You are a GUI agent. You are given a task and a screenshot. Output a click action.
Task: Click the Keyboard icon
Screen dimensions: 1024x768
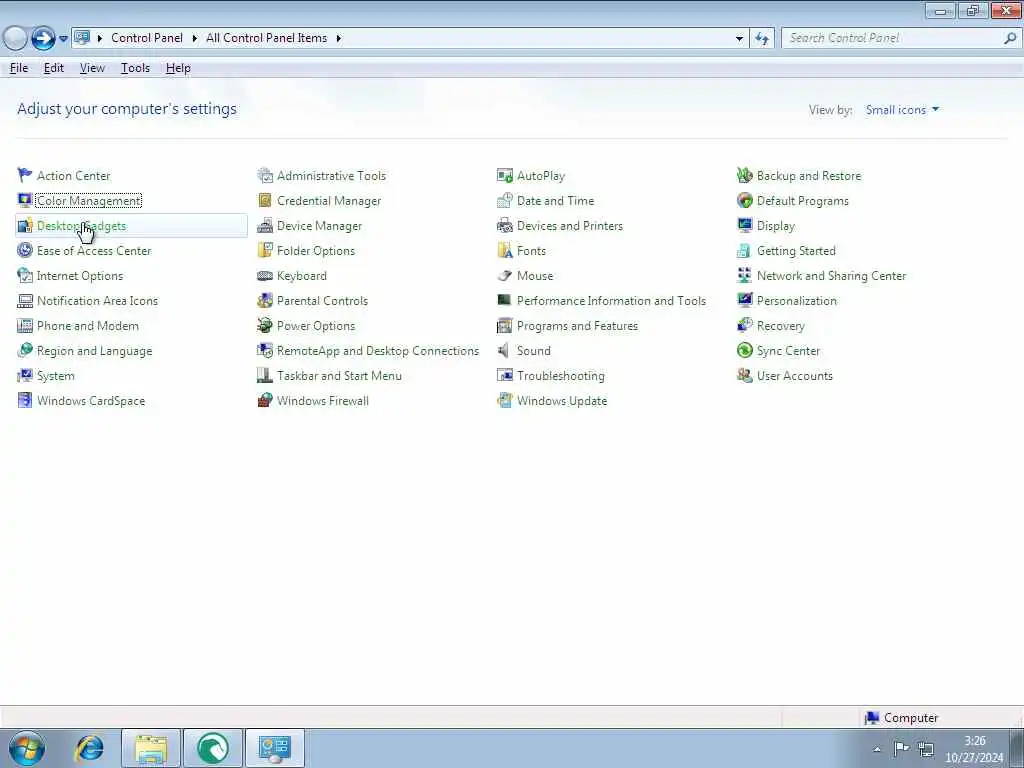tap(264, 275)
